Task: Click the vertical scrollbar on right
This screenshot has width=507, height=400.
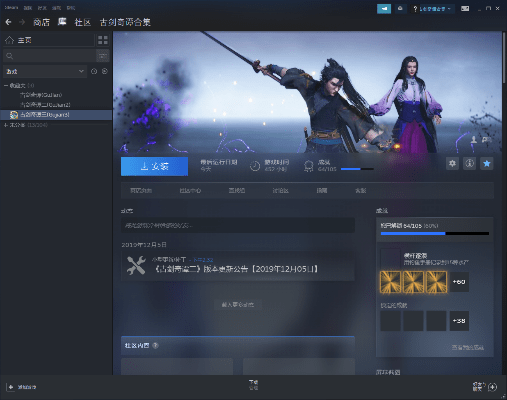Action: click(x=505, y=58)
